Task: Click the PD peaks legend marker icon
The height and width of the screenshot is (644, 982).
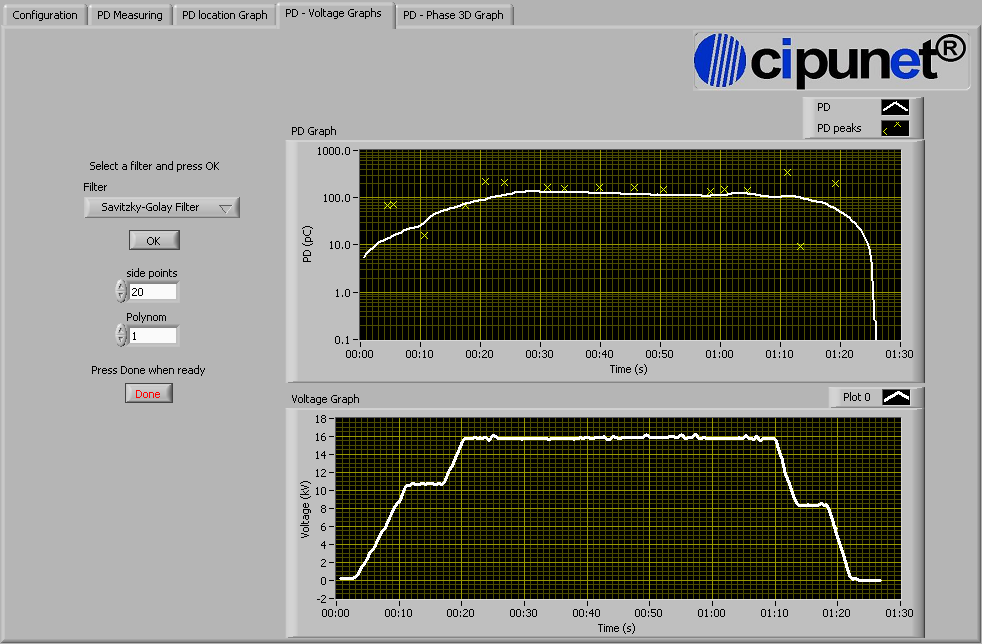Action: click(x=895, y=128)
